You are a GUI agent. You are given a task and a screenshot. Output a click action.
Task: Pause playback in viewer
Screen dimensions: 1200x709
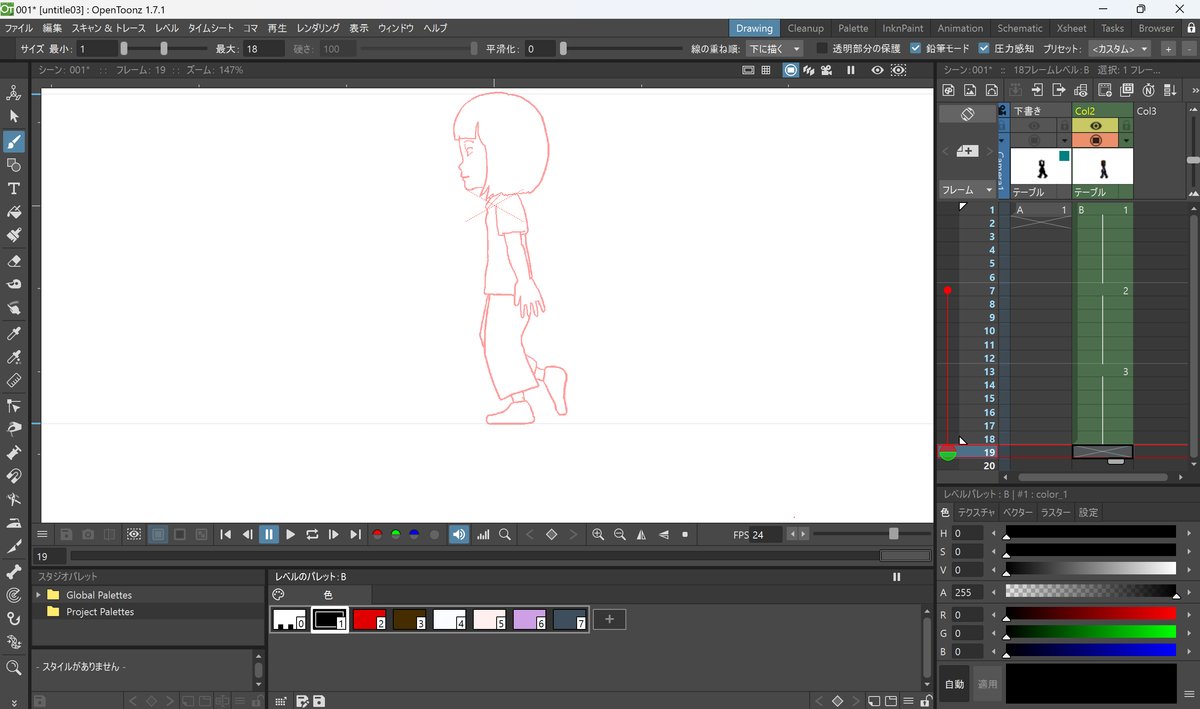[269, 535]
